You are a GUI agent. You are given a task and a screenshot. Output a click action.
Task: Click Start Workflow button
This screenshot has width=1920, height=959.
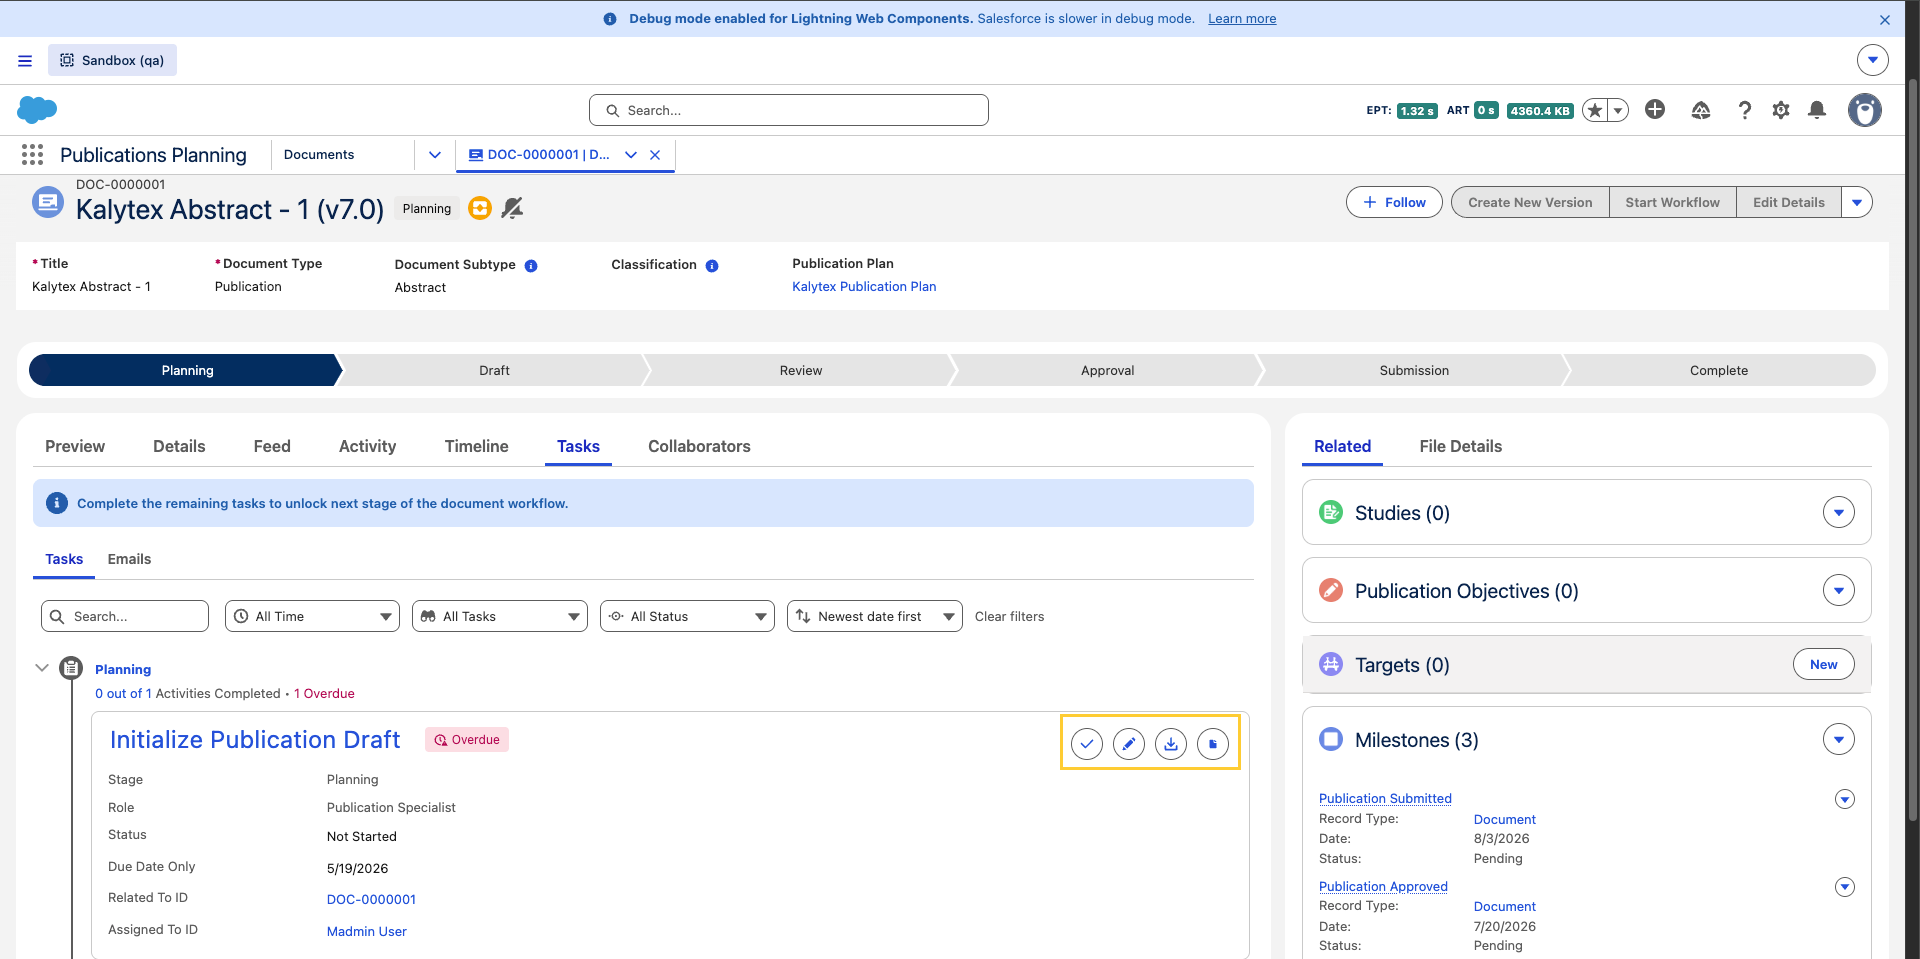point(1672,202)
